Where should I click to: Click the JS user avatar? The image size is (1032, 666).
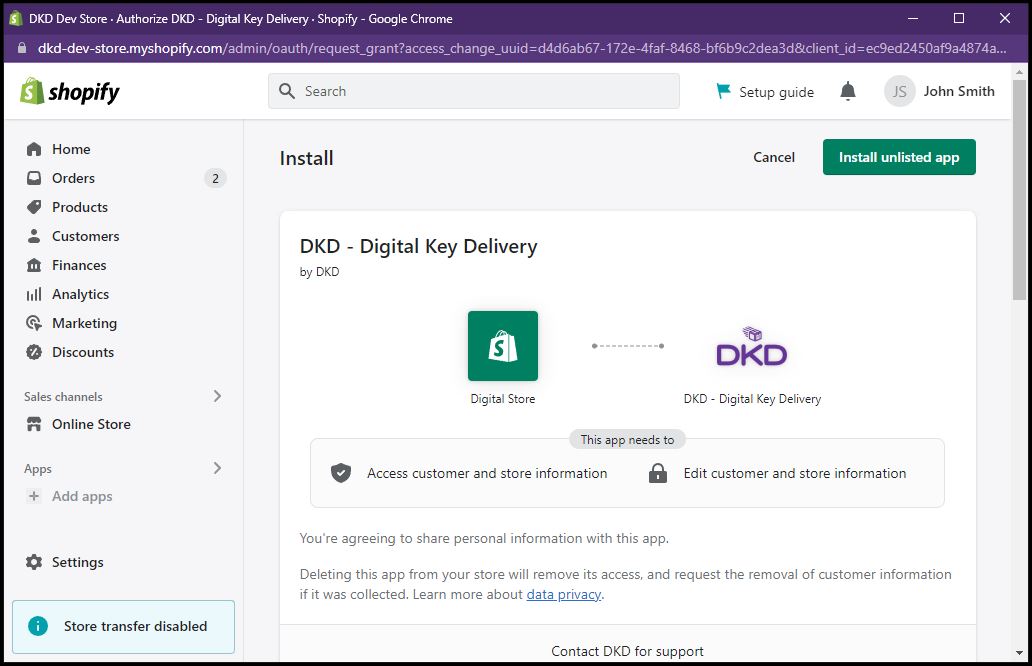coord(900,91)
